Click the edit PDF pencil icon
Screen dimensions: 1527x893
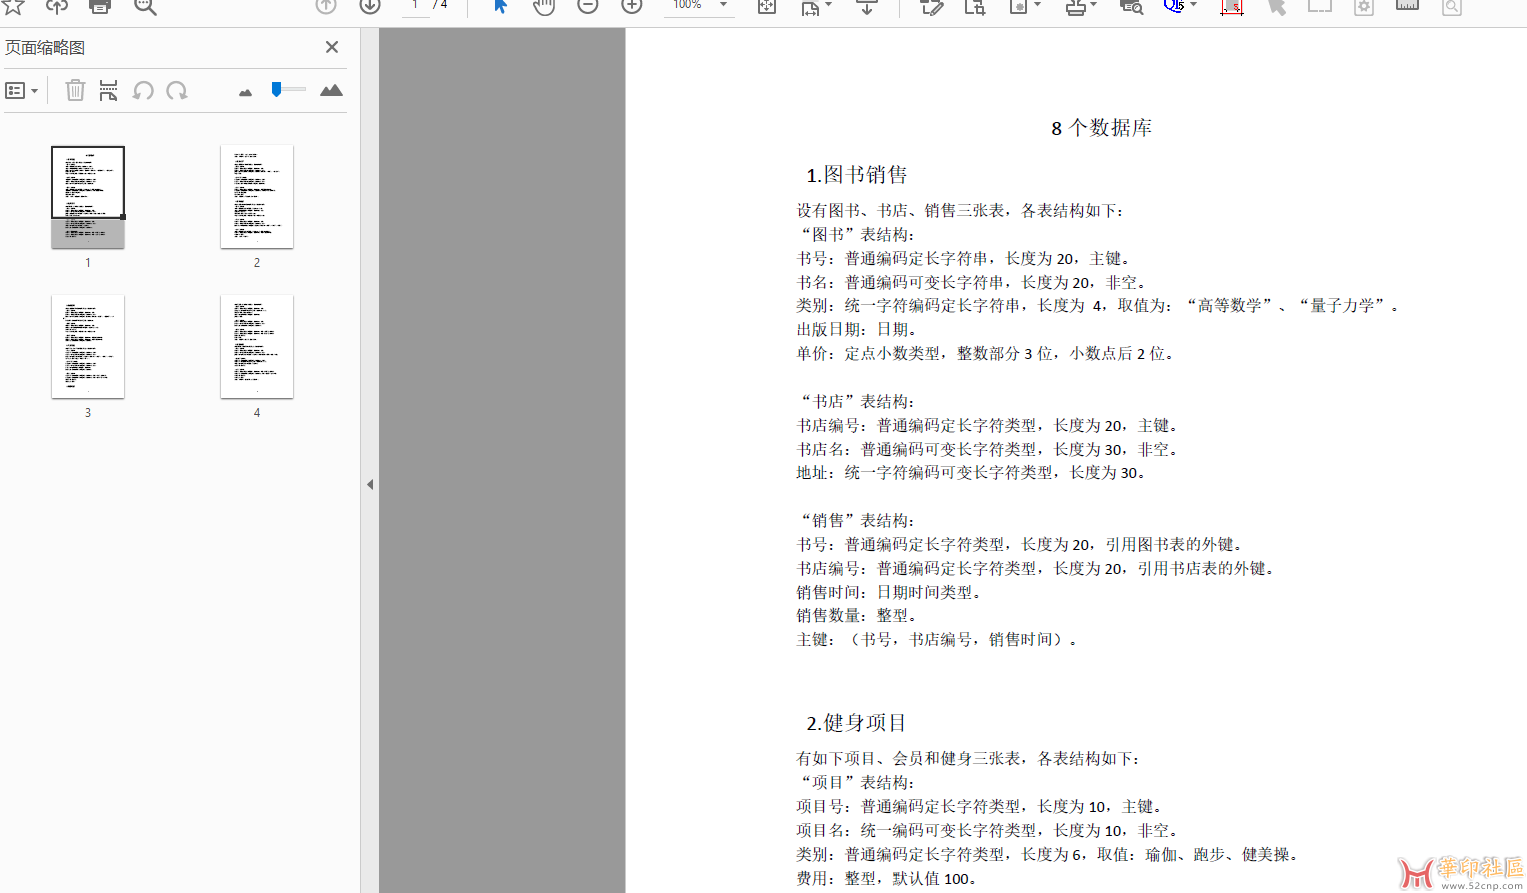pos(931,6)
